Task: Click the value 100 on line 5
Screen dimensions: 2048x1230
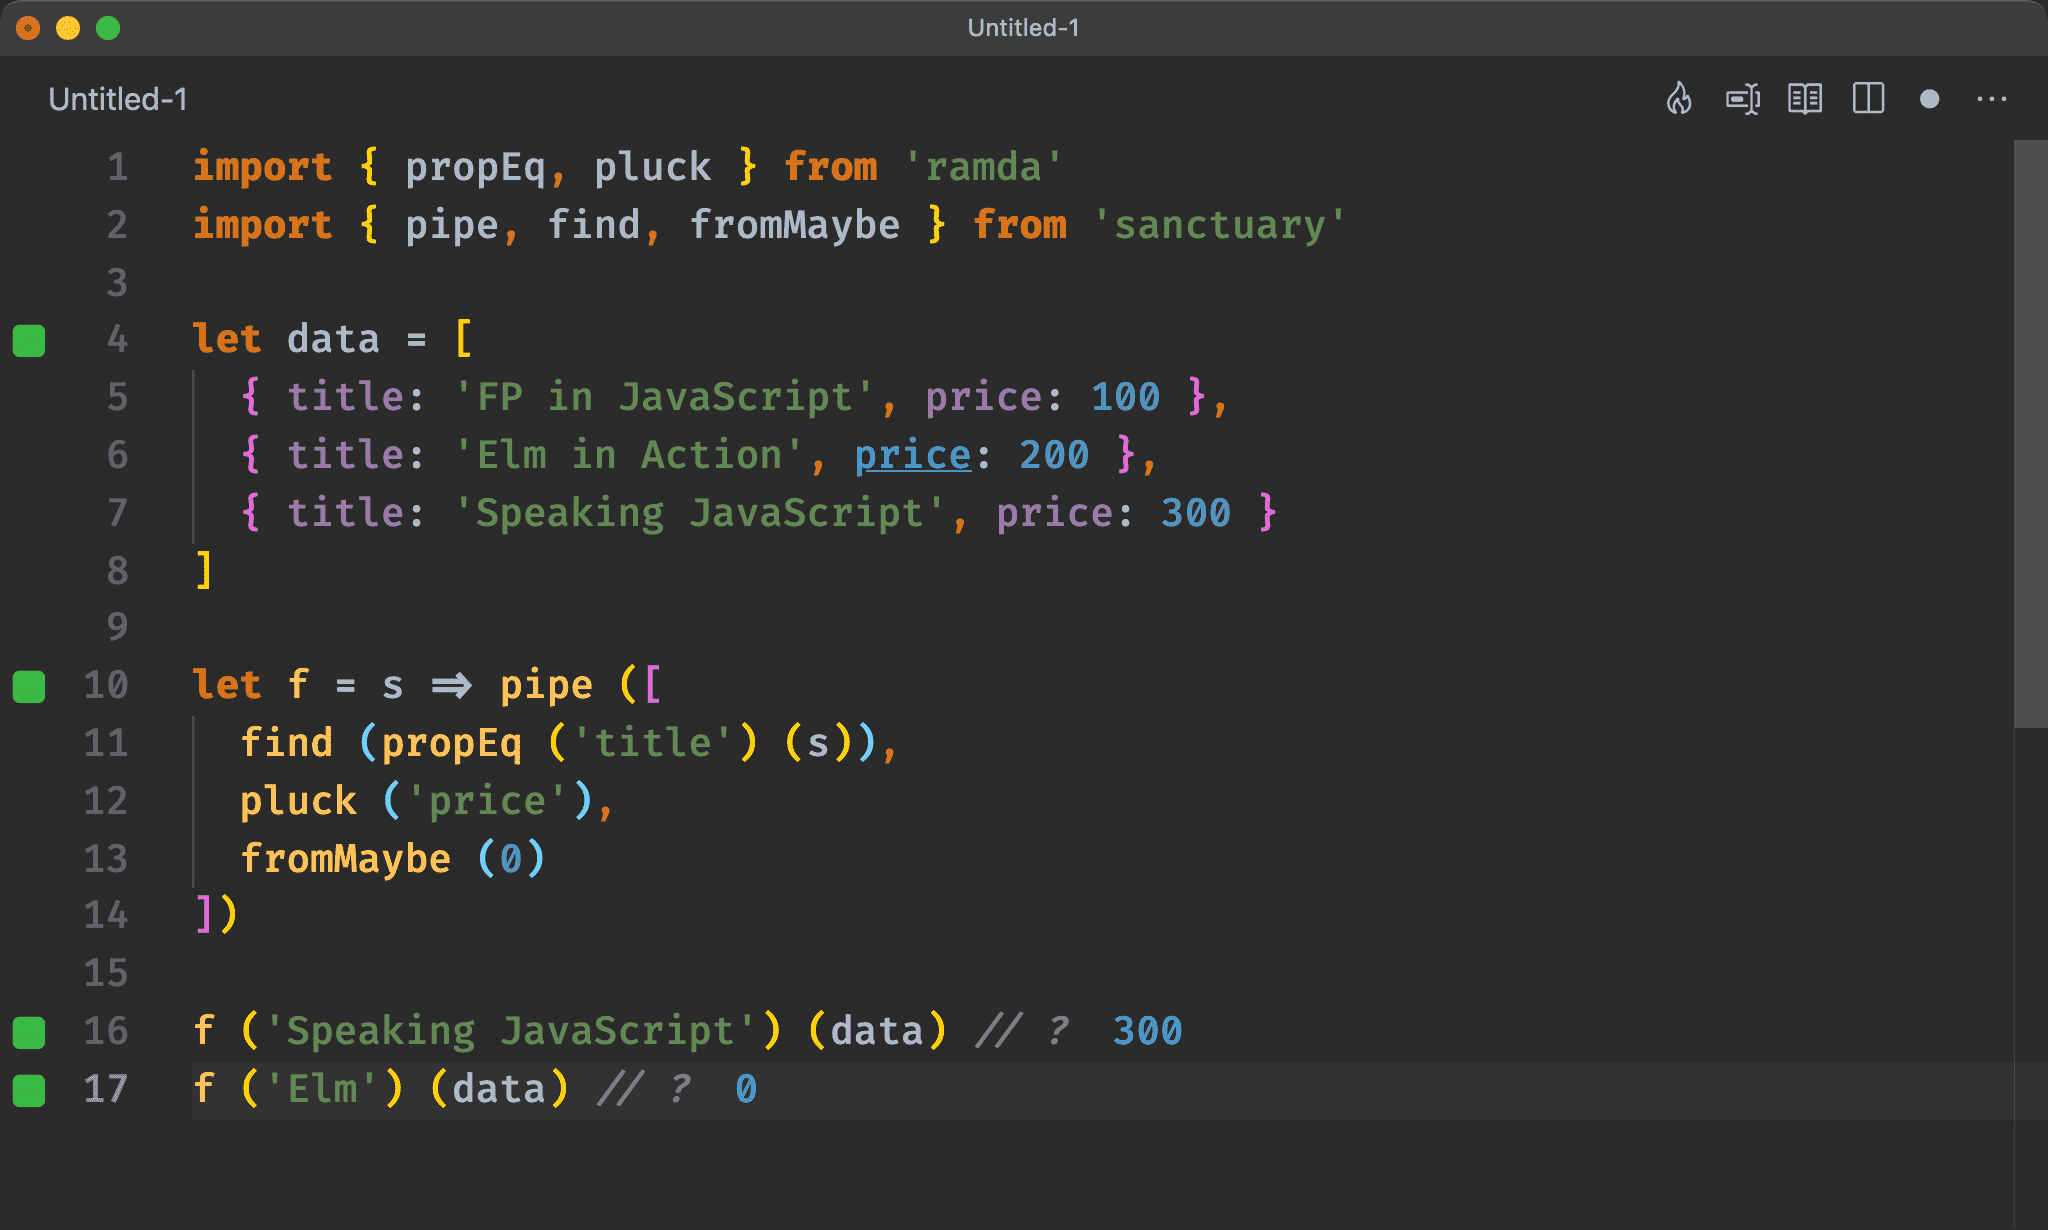Action: (1125, 397)
